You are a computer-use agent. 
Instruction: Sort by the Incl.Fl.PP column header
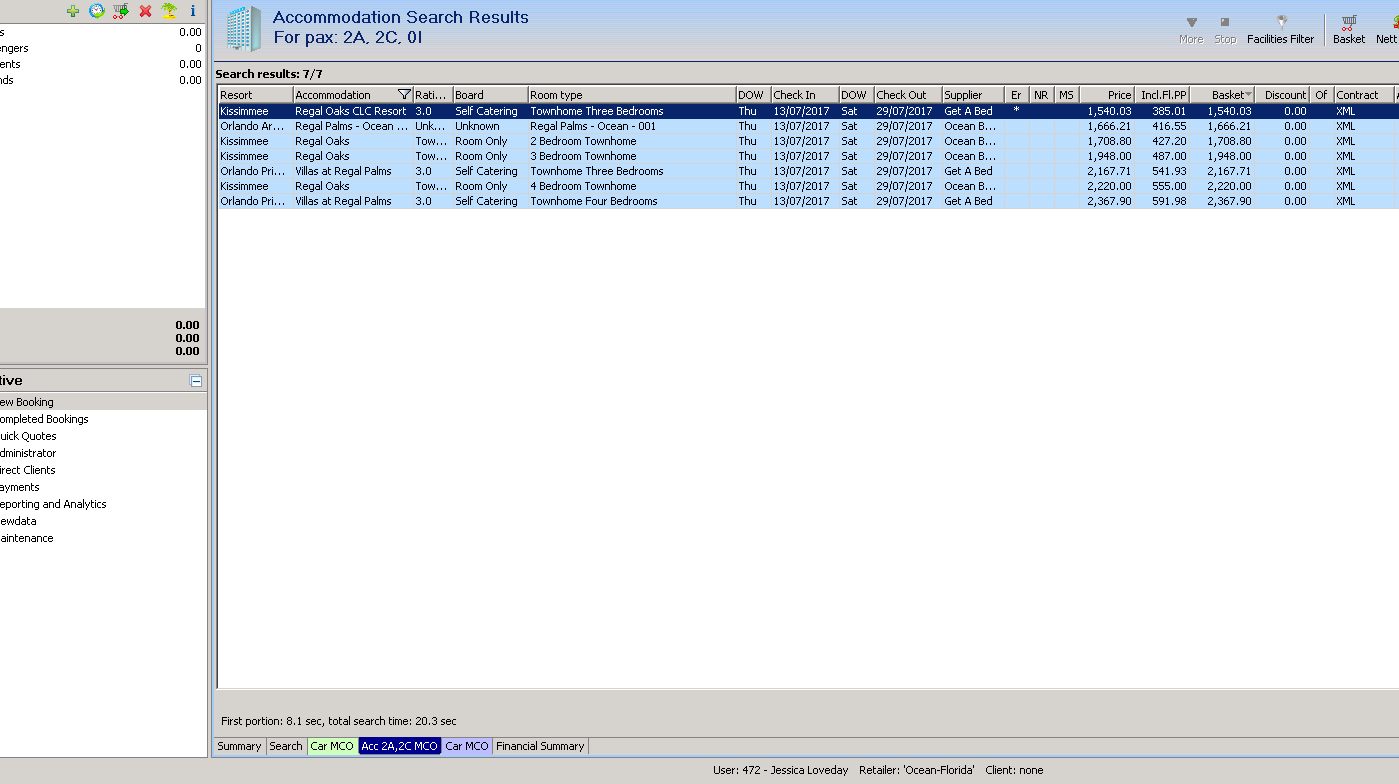pos(1162,95)
